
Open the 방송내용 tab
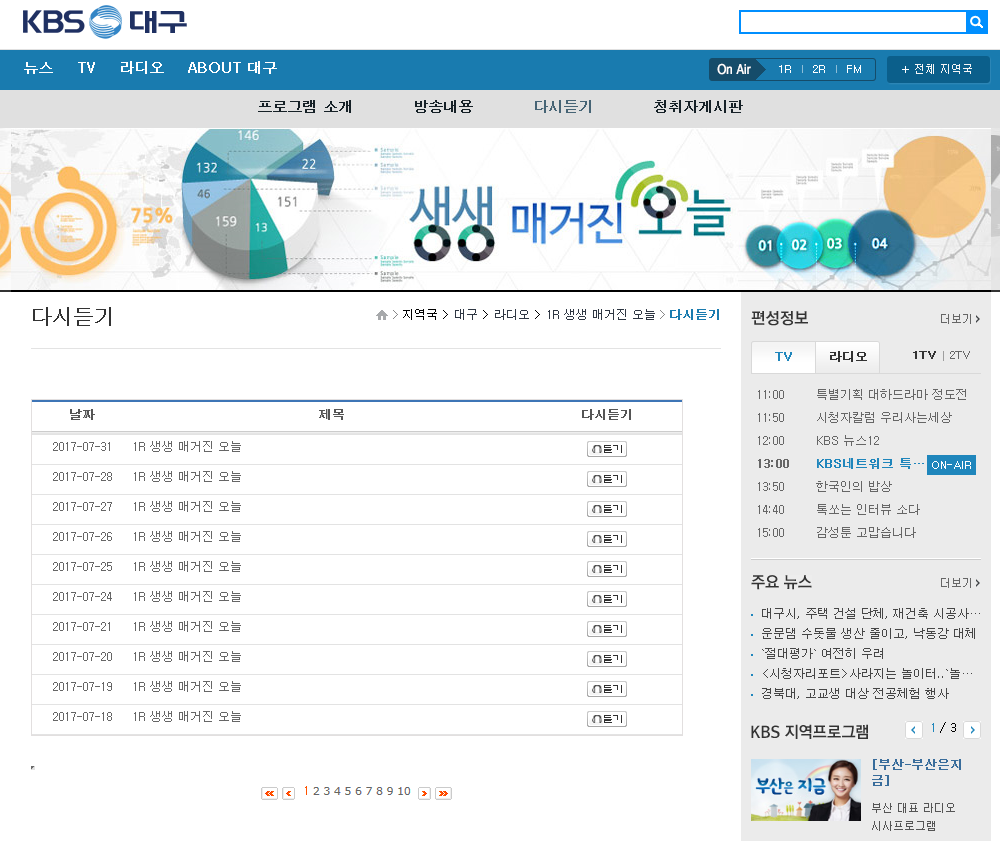point(443,106)
